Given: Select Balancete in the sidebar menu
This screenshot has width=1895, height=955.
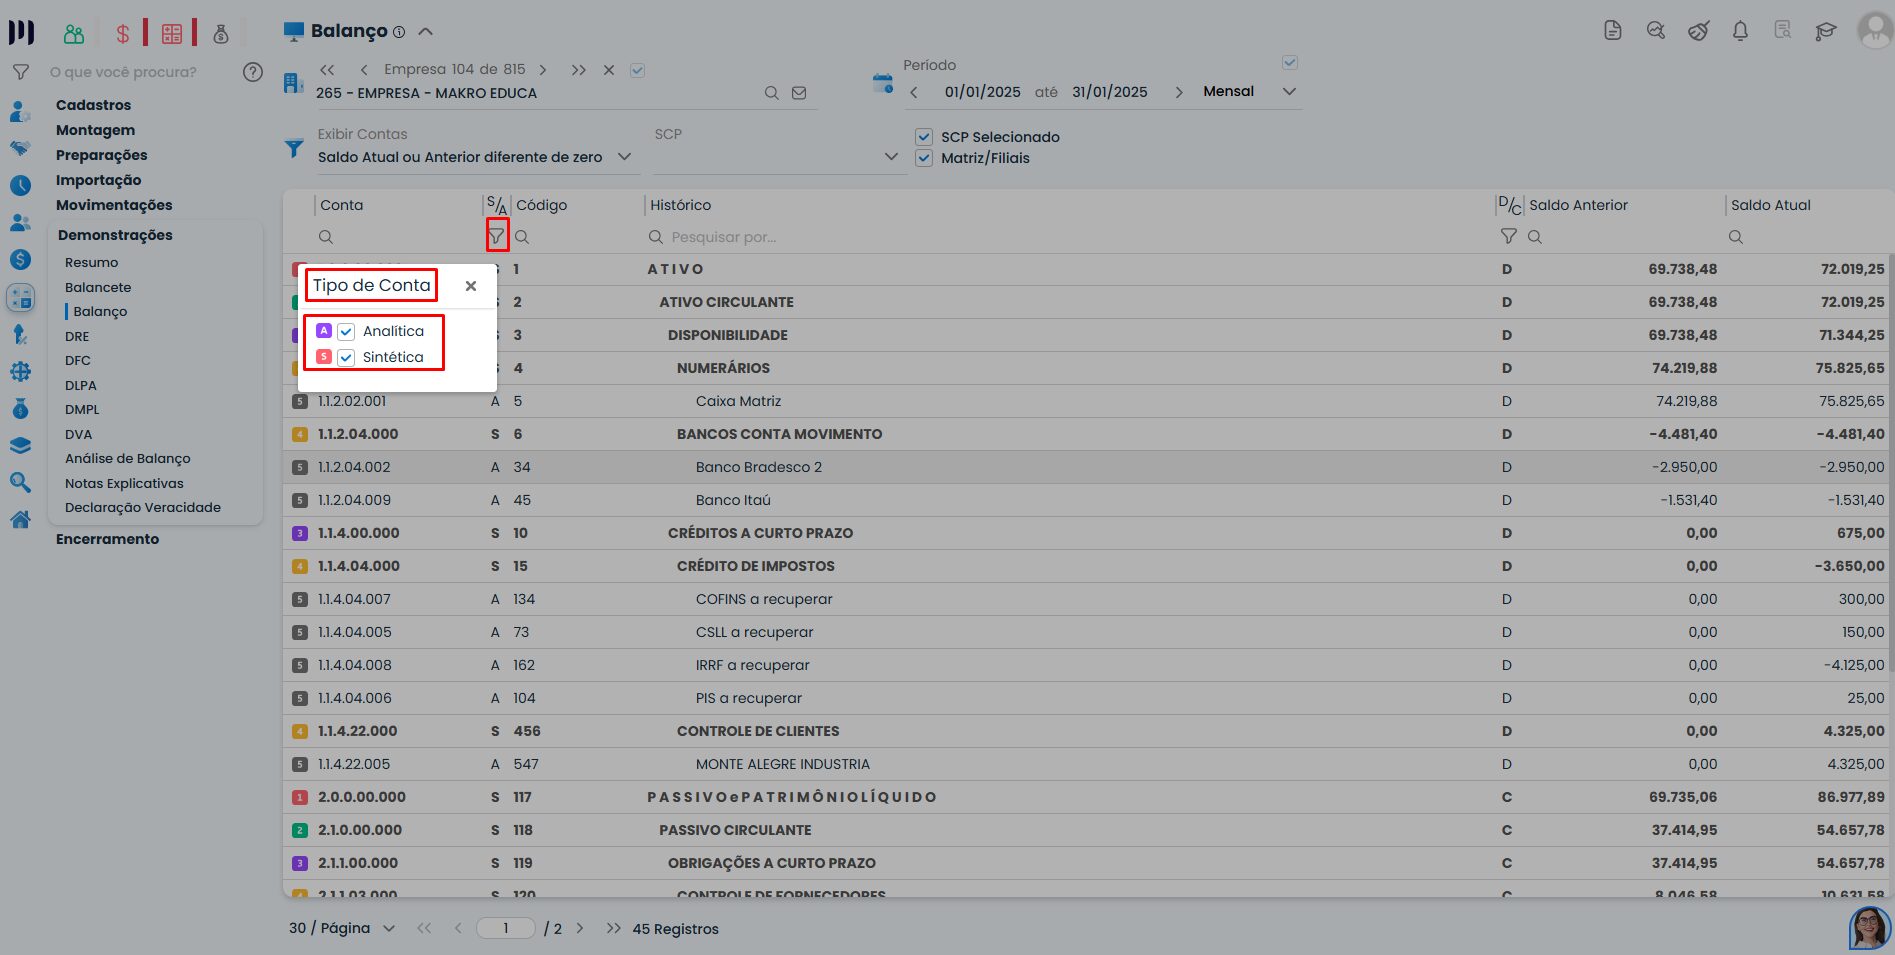Looking at the screenshot, I should (x=98, y=287).
